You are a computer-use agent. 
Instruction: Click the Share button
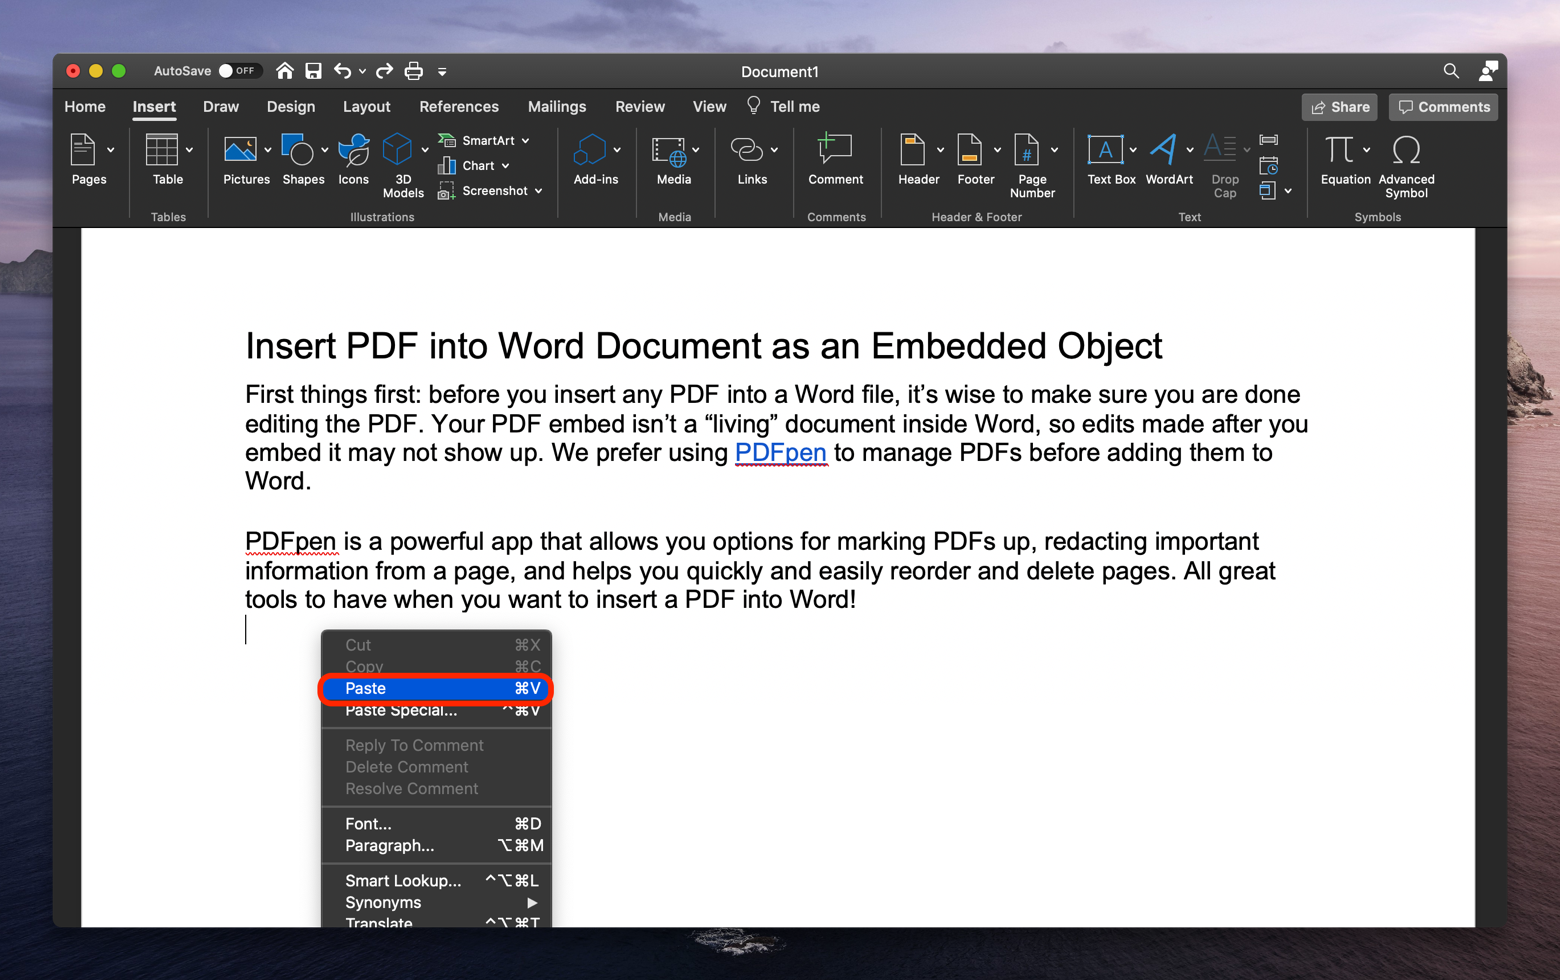click(x=1340, y=107)
